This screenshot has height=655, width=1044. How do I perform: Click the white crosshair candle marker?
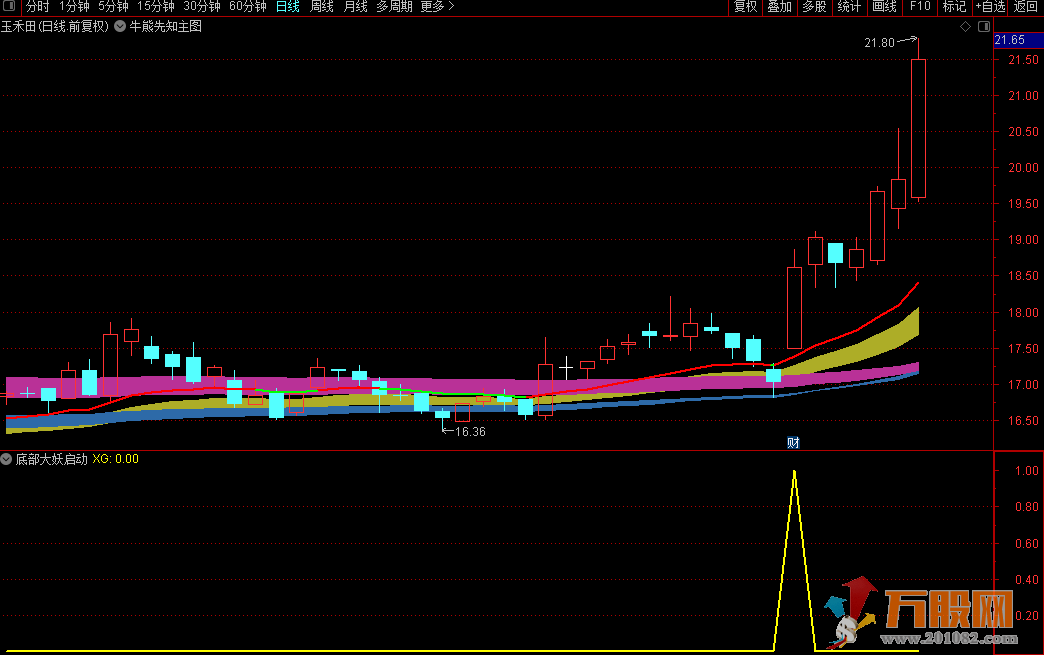(x=566, y=367)
